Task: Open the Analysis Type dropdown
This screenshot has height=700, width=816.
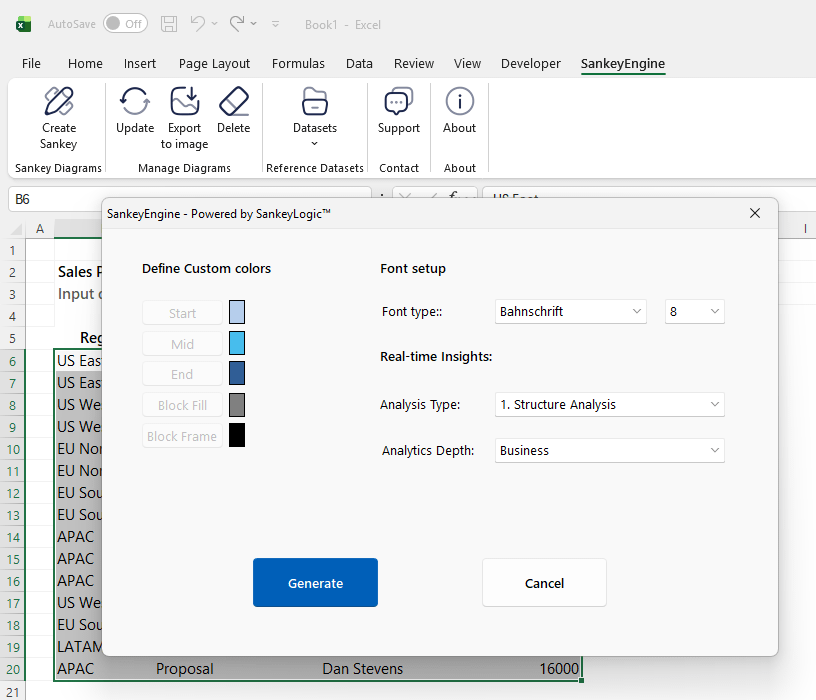Action: point(609,404)
